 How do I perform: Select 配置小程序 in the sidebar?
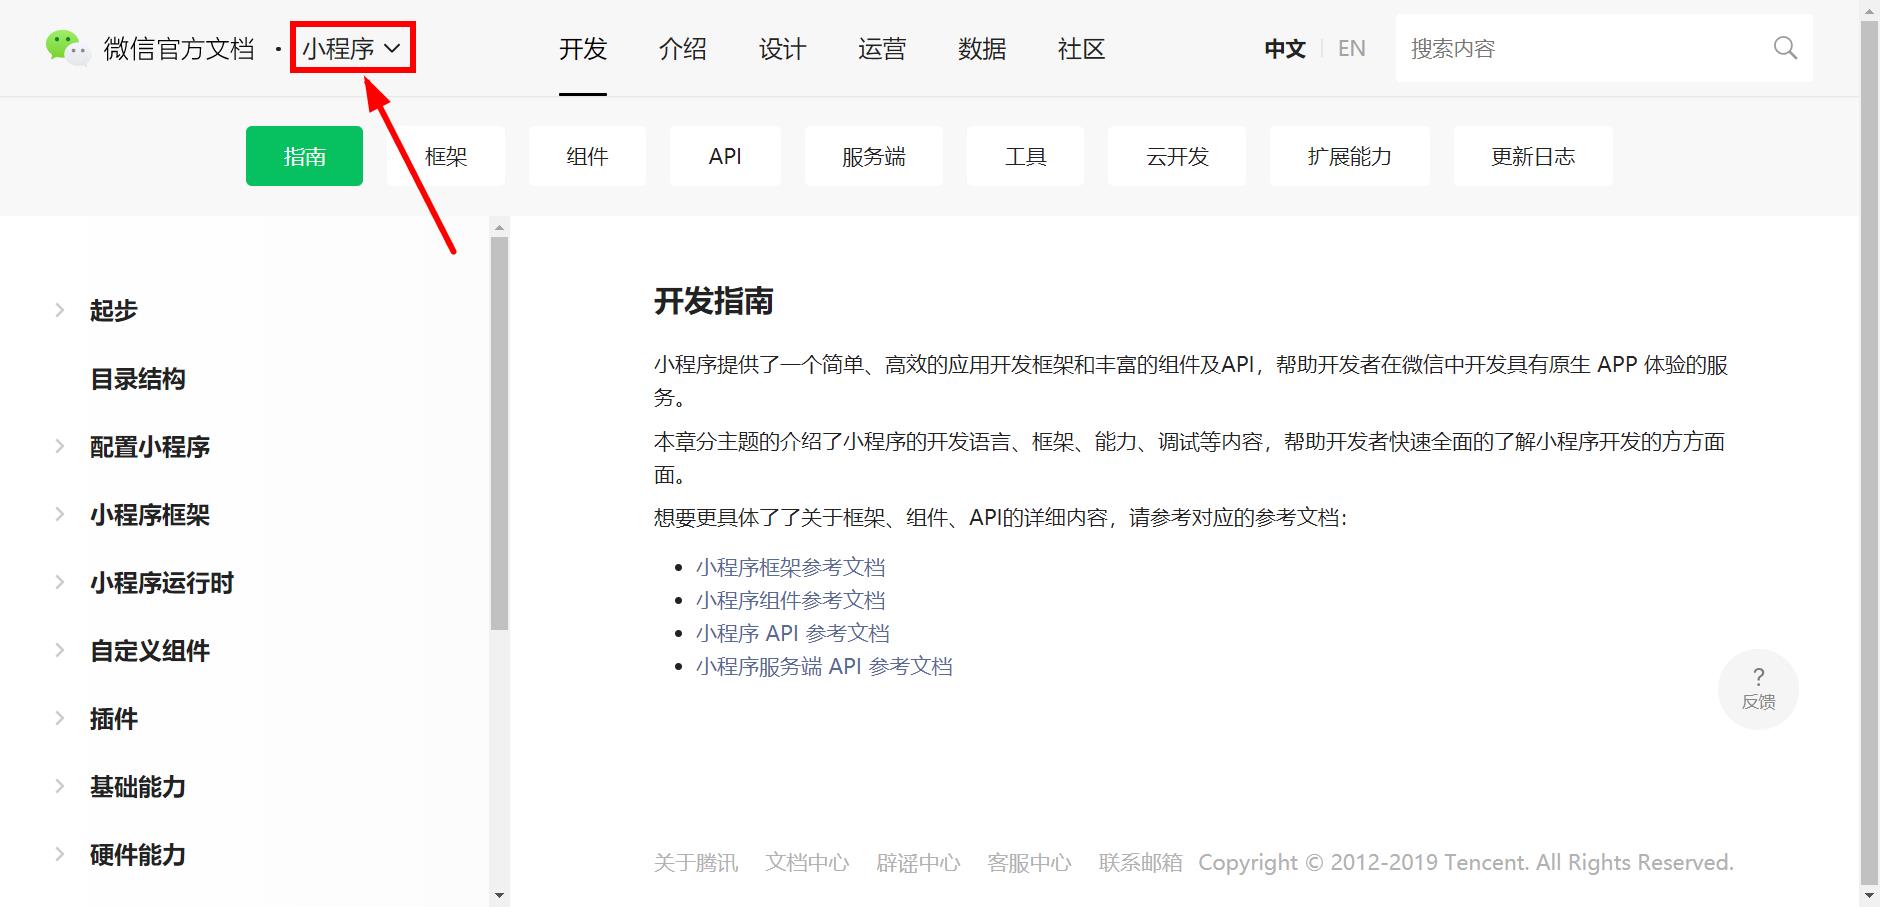click(149, 447)
